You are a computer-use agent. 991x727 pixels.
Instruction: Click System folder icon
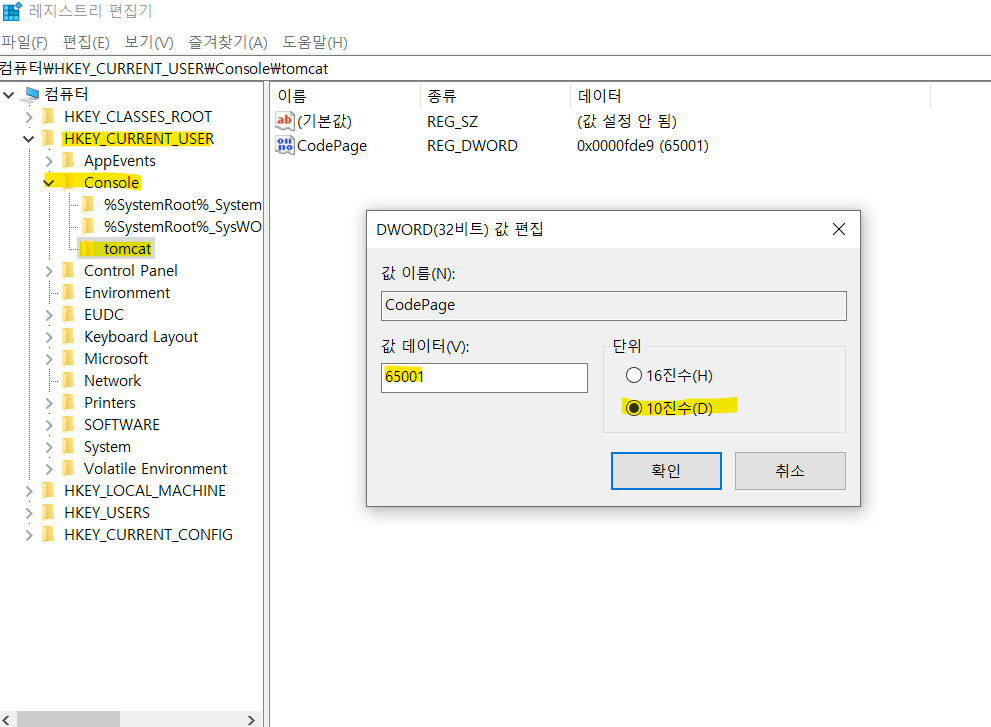[x=69, y=446]
